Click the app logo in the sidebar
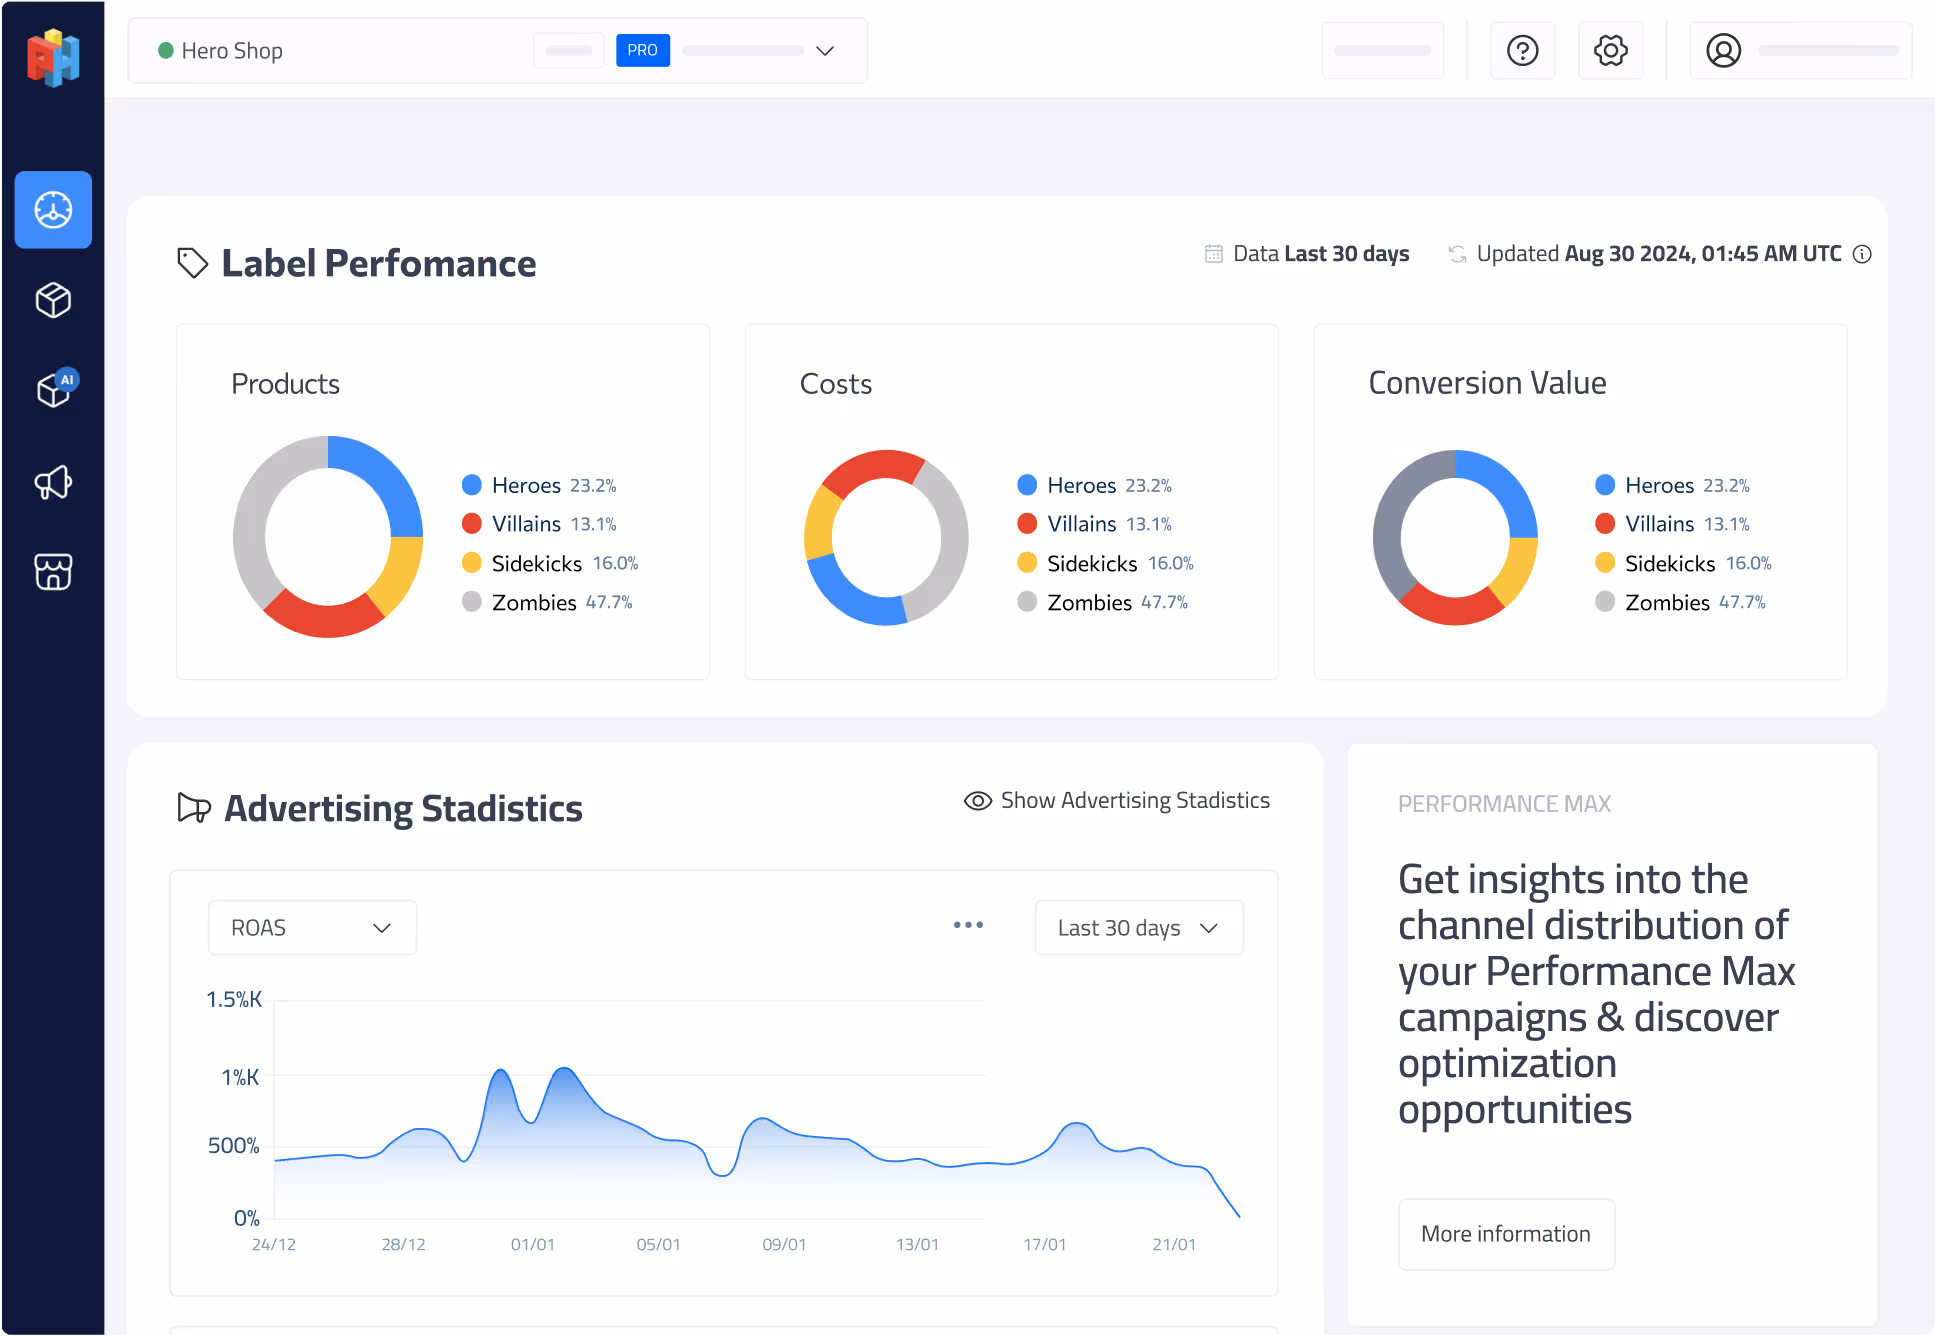 (x=53, y=57)
